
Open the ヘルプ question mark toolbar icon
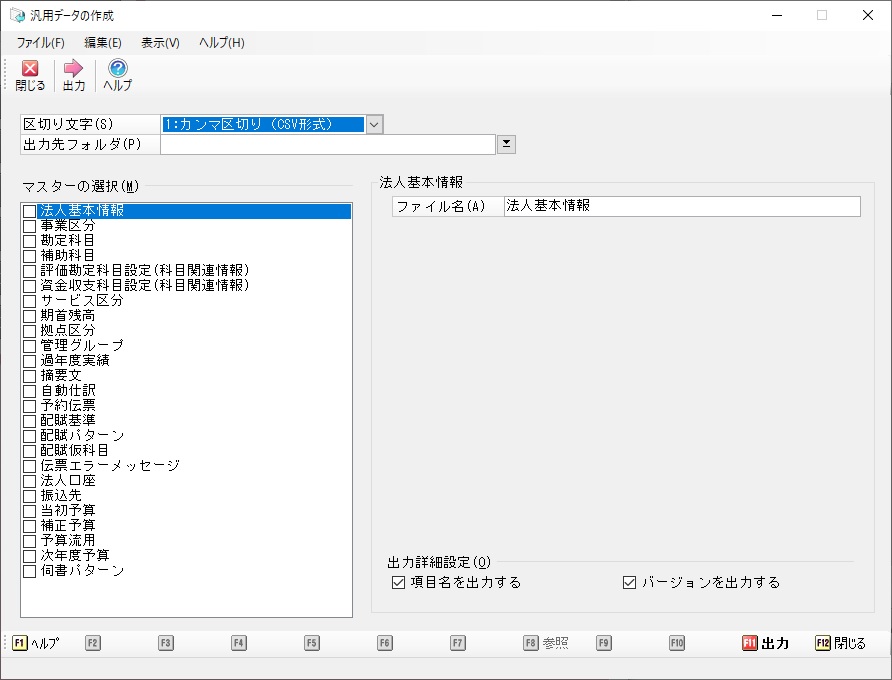coord(117,69)
